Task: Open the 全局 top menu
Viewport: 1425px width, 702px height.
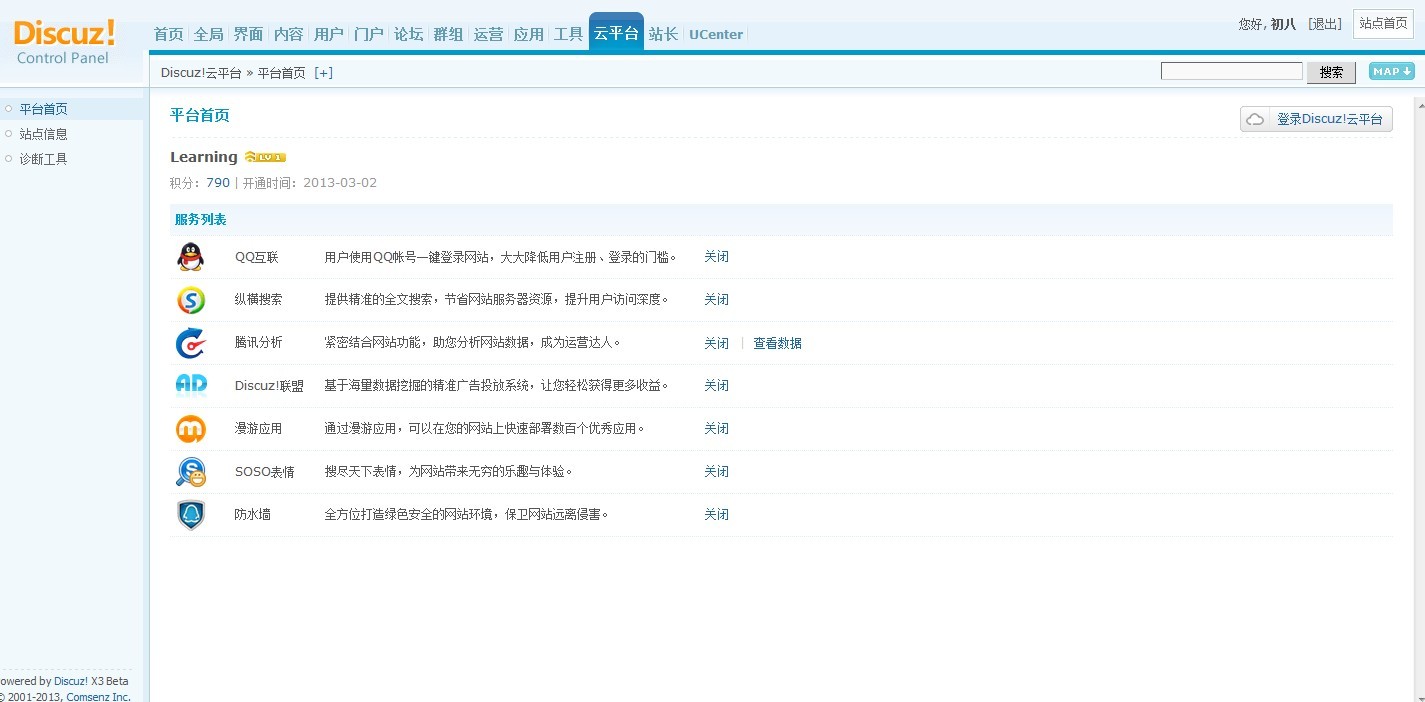Action: click(209, 34)
